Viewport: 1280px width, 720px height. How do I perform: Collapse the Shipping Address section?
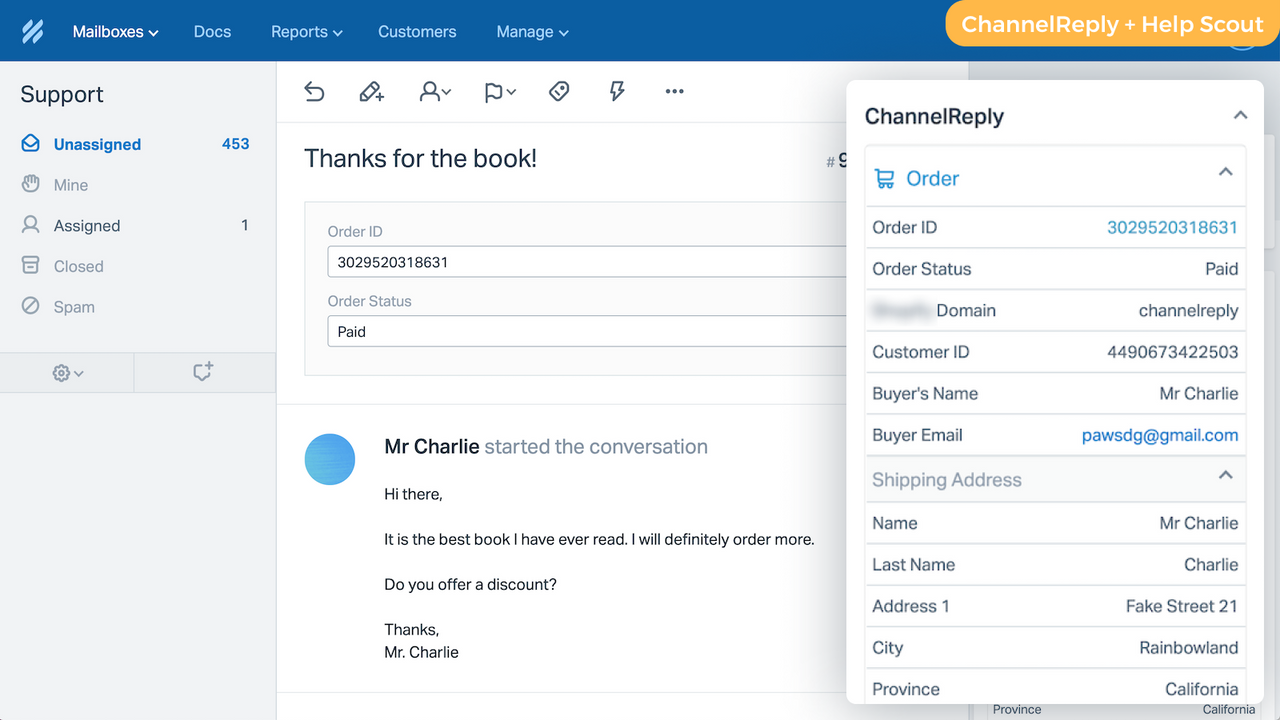tap(1226, 477)
